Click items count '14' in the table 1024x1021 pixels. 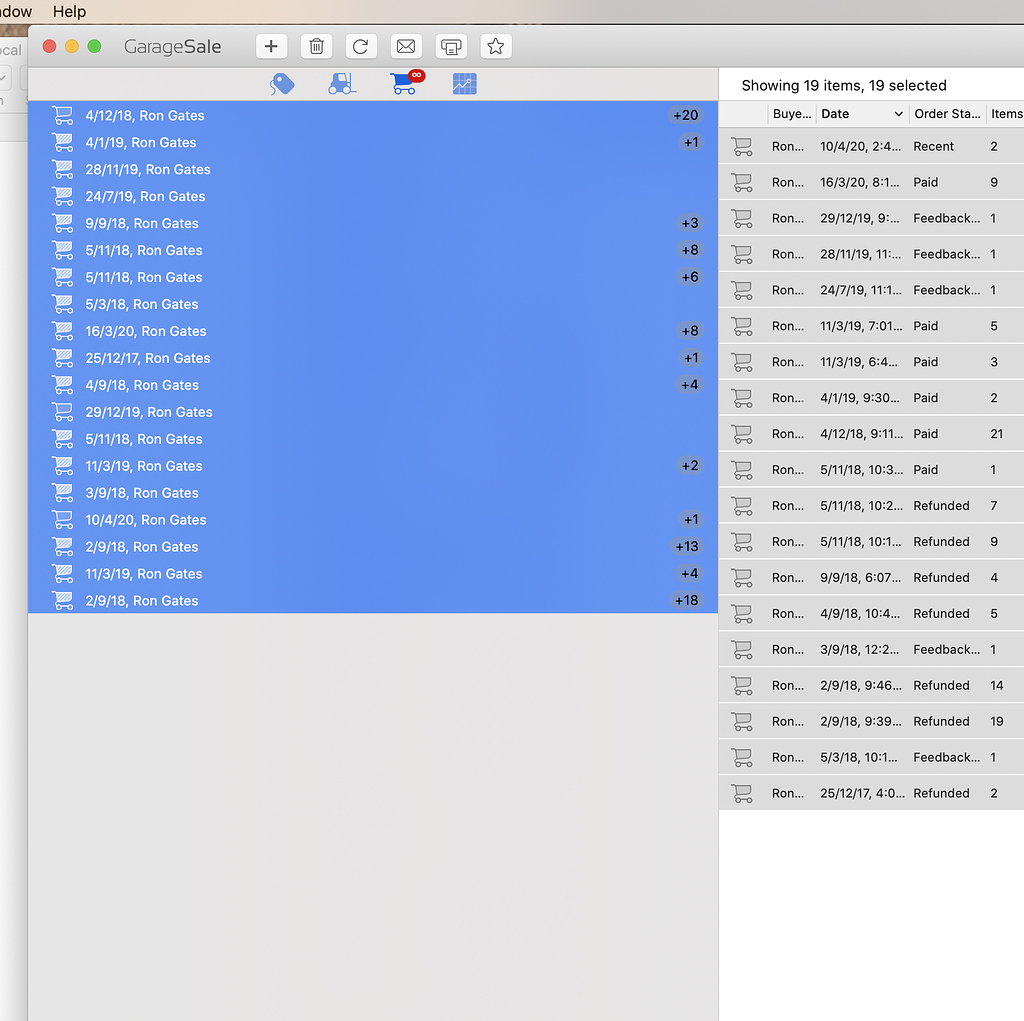pyautogui.click(x=997, y=685)
